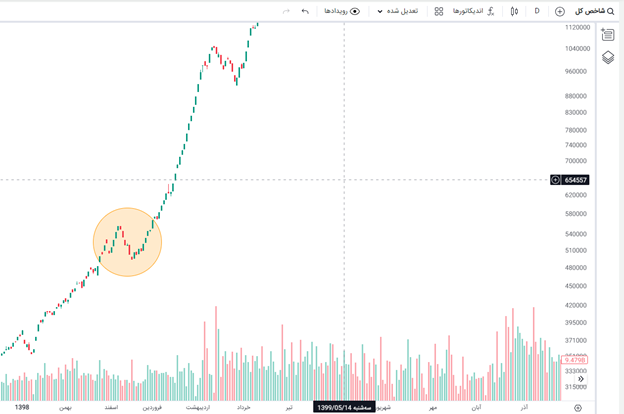624x414 pixels.
Task: Add a symbol with the plus-circle icon
Action: tap(560, 11)
